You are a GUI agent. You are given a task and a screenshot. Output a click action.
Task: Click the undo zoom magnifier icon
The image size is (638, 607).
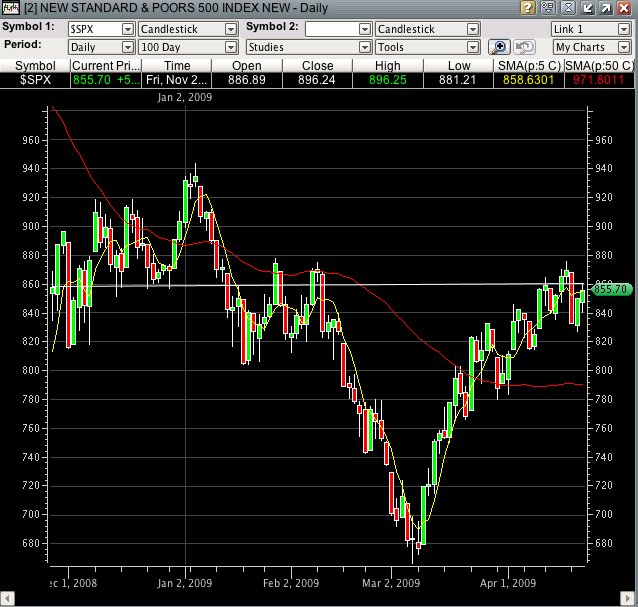pyautogui.click(x=525, y=47)
